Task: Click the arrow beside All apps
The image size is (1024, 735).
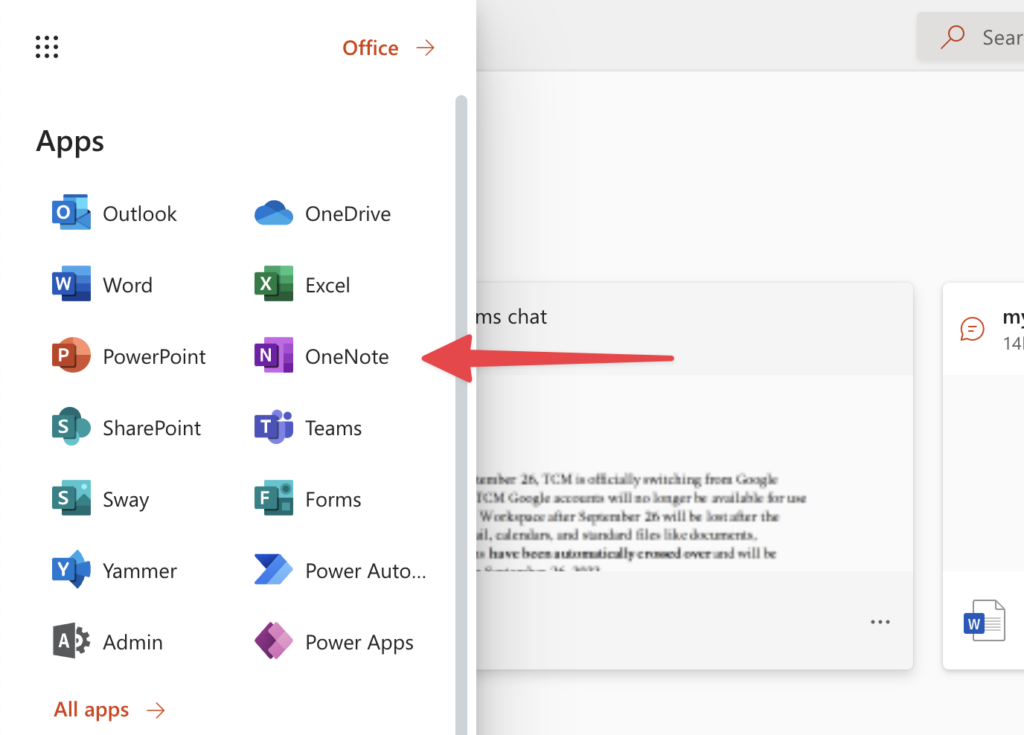Action: point(155,710)
